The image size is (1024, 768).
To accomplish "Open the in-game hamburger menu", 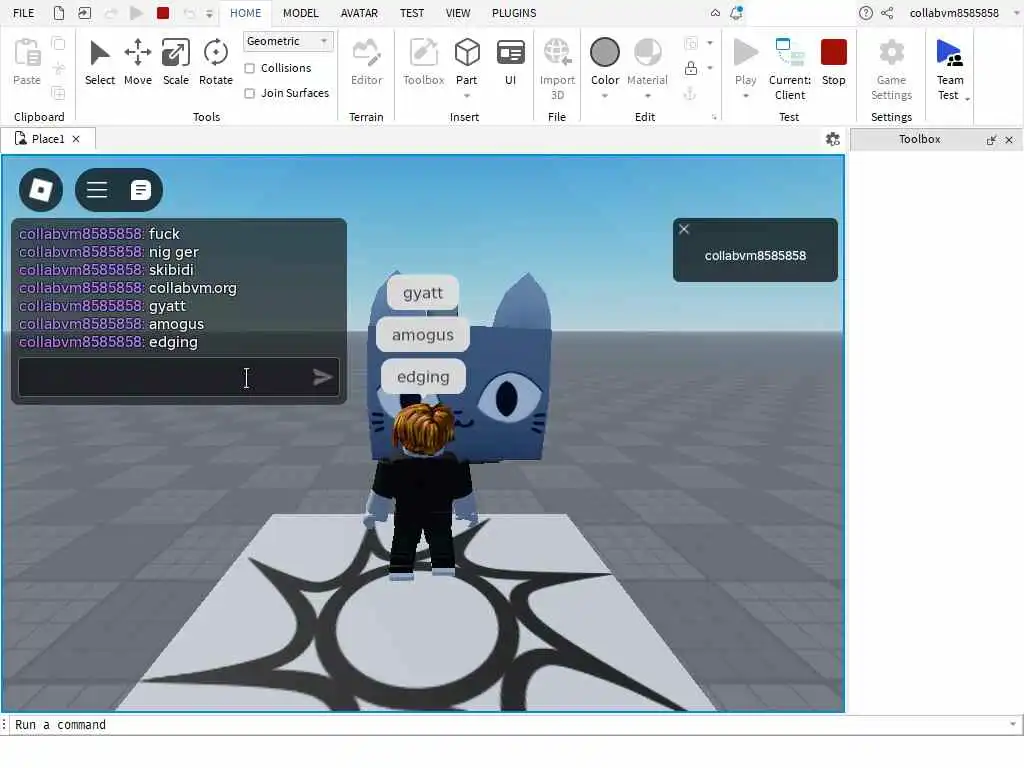I will coord(97,190).
